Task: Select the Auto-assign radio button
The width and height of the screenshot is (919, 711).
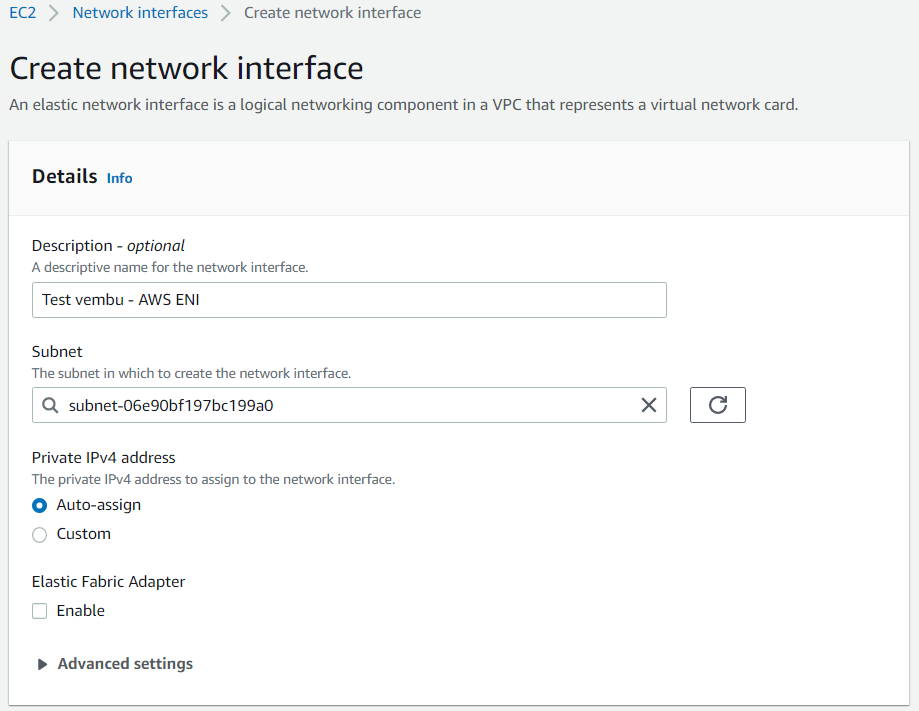Action: 39,505
